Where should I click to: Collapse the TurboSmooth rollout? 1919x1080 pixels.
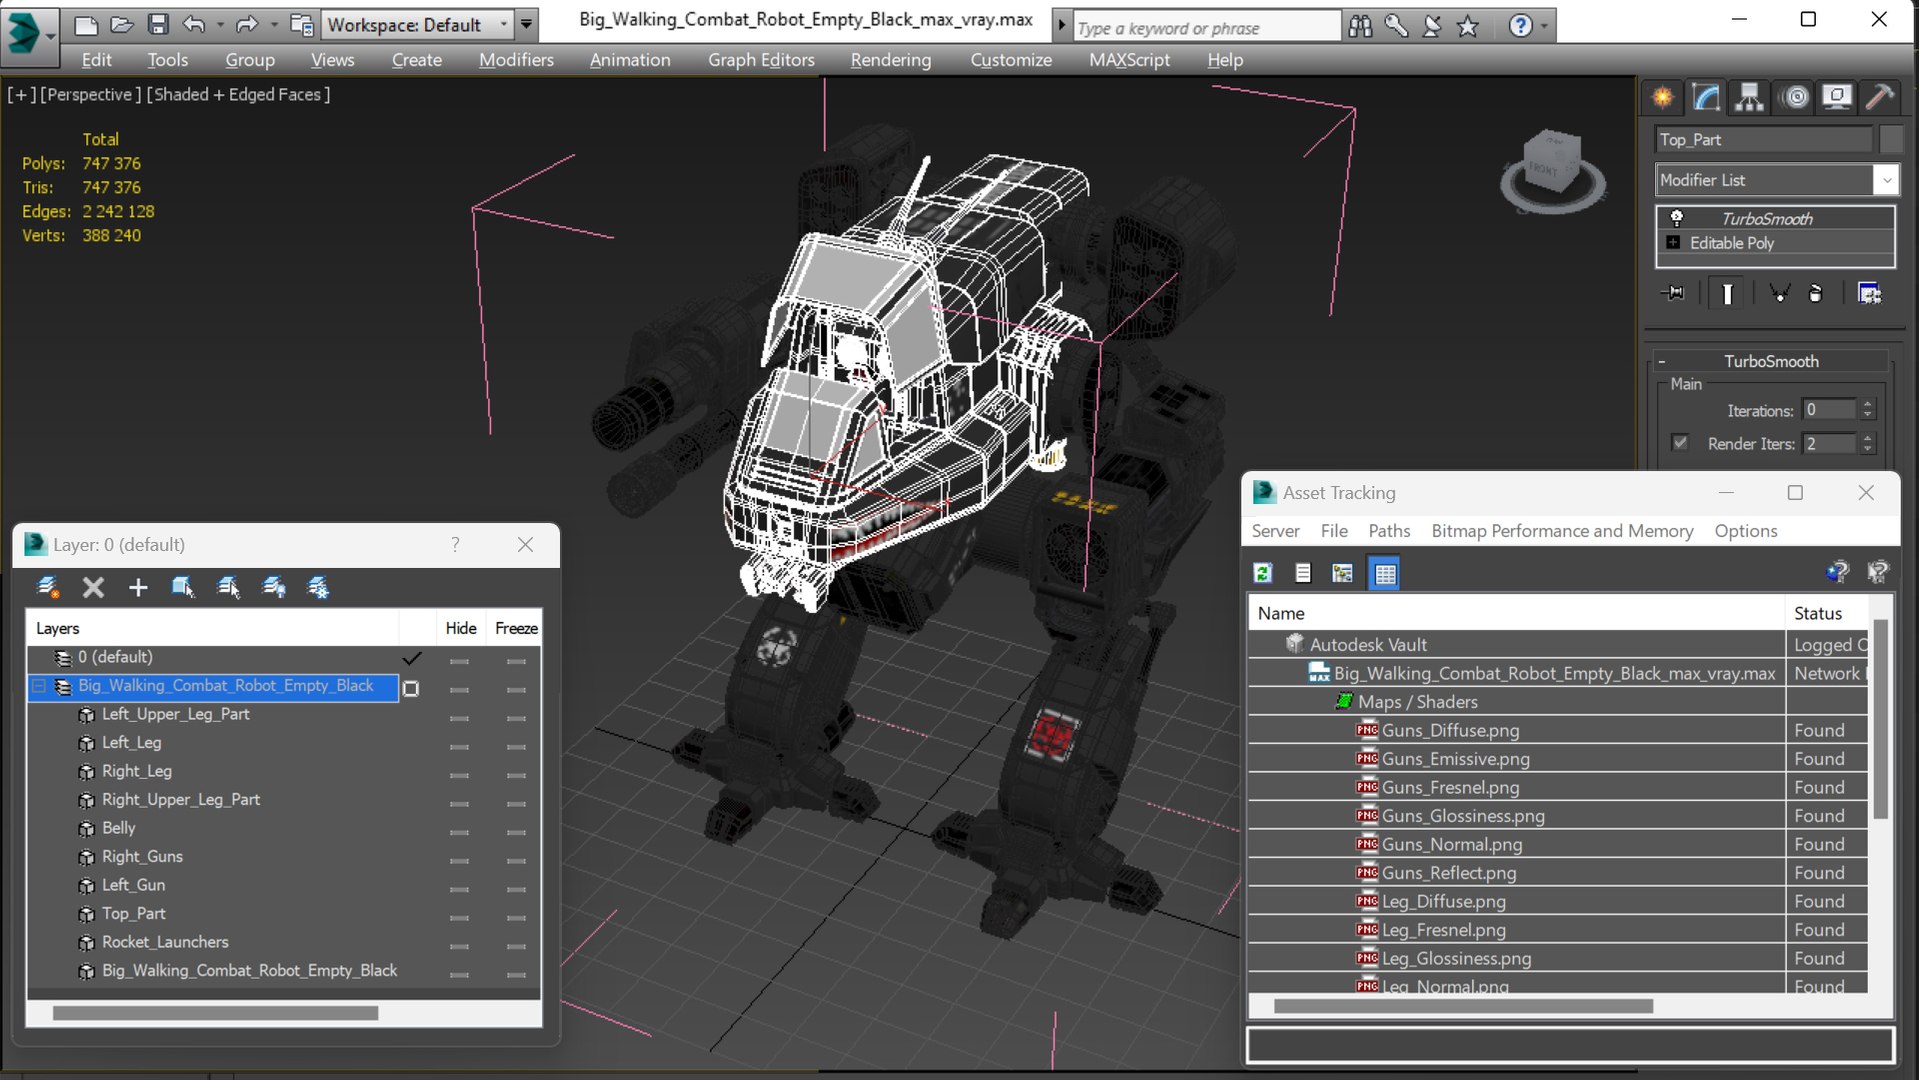(1662, 361)
